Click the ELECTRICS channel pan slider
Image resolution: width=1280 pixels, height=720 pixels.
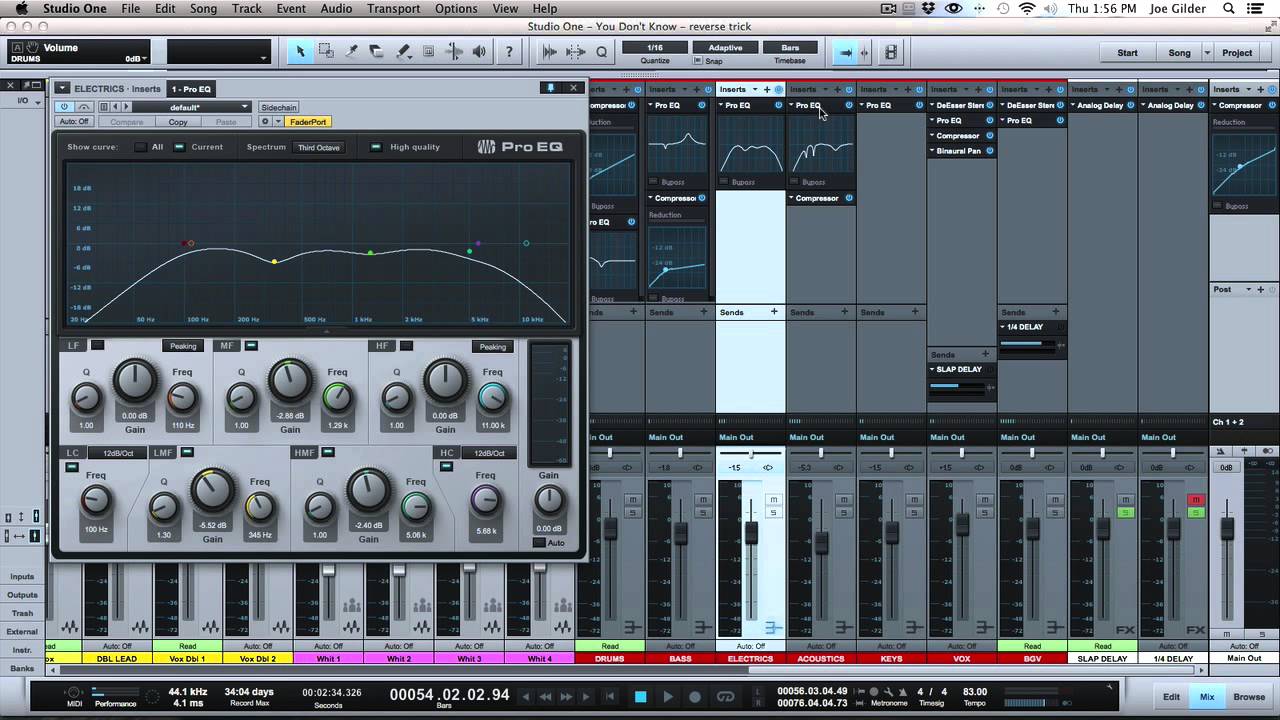751,453
